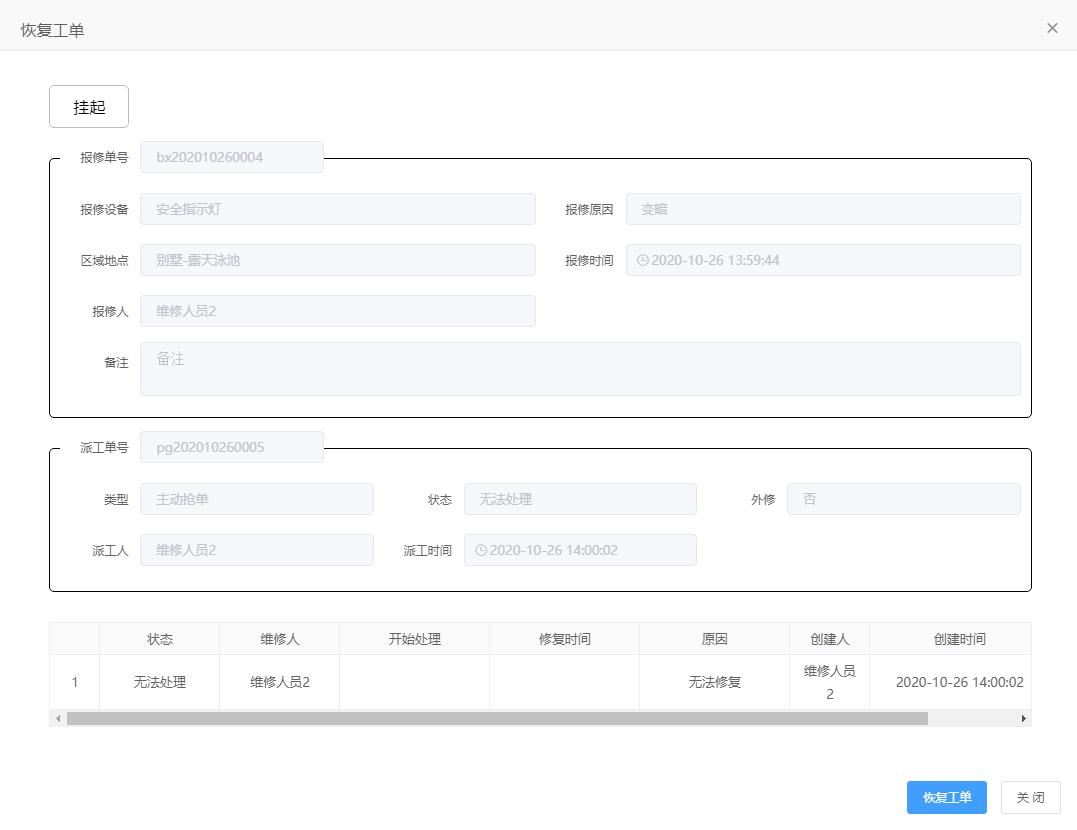The image size is (1077, 830).
Task: Click the horizontal scrollbar left arrow
Action: click(58, 718)
